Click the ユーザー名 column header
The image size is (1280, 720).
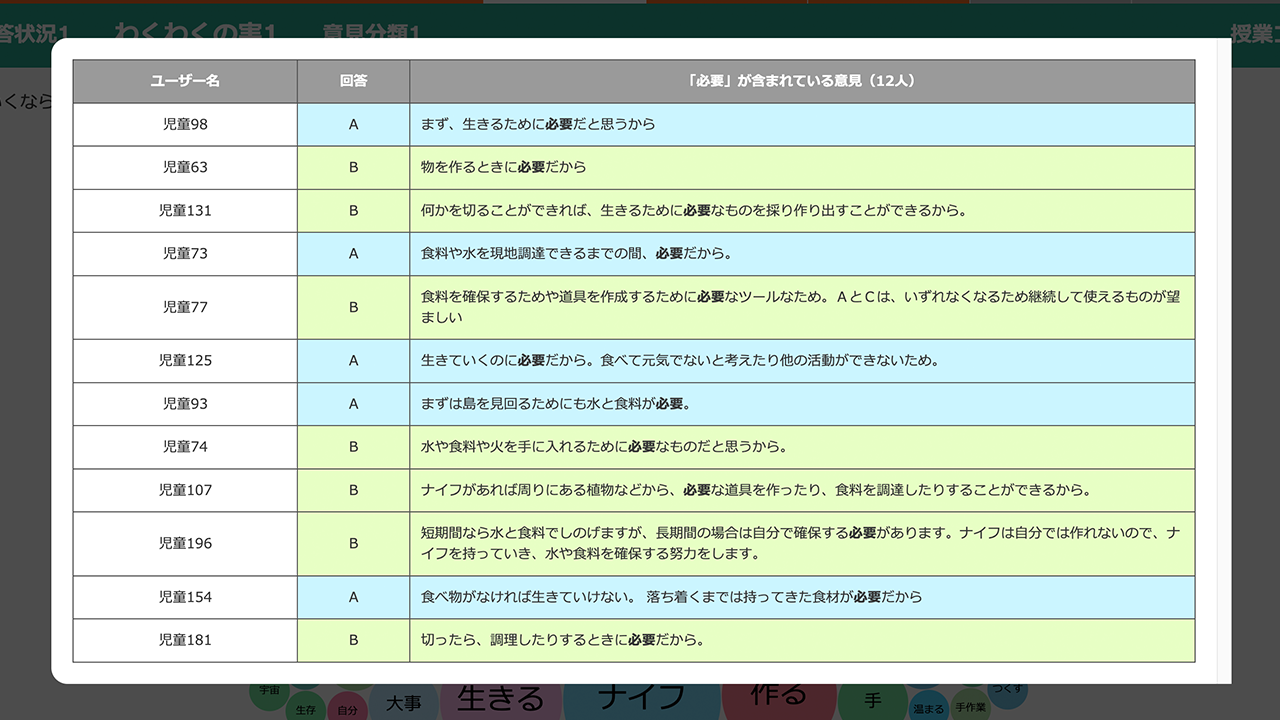[185, 81]
